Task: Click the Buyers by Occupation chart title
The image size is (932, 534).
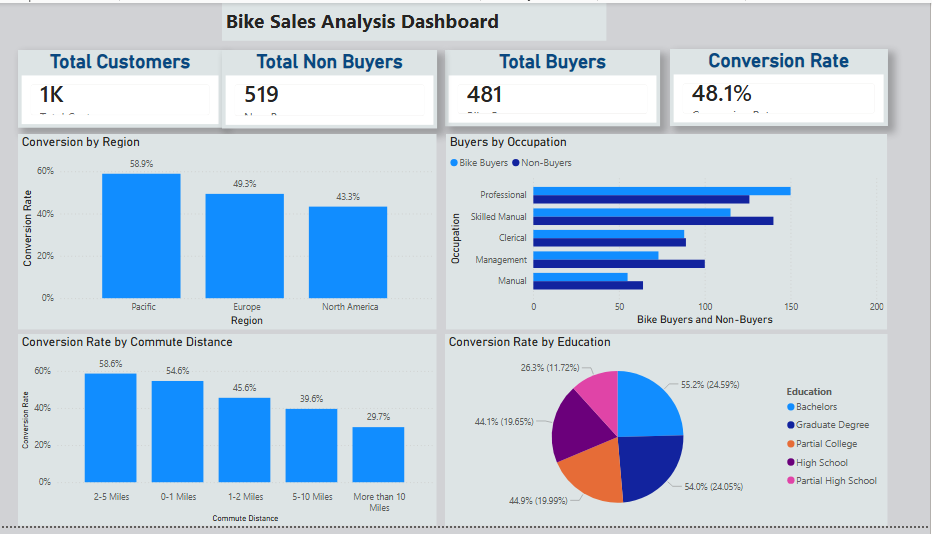Action: pyautogui.click(x=508, y=142)
